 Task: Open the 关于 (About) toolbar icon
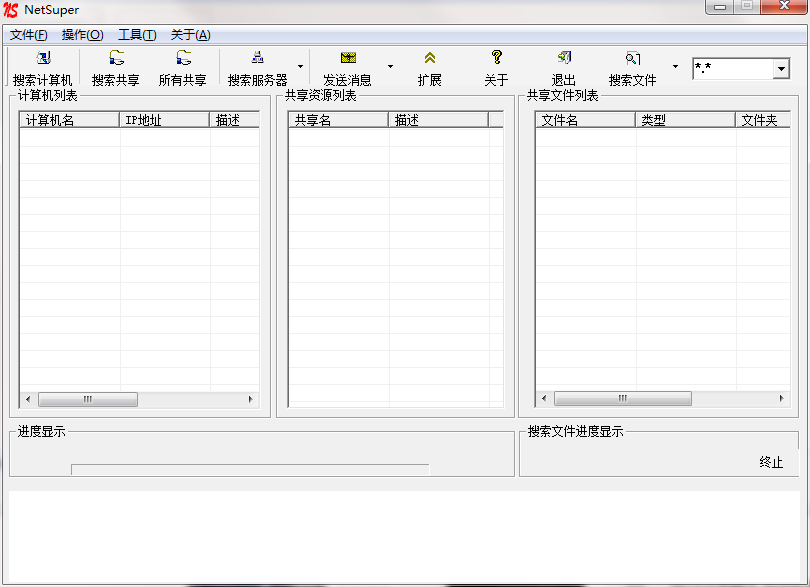[x=495, y=67]
